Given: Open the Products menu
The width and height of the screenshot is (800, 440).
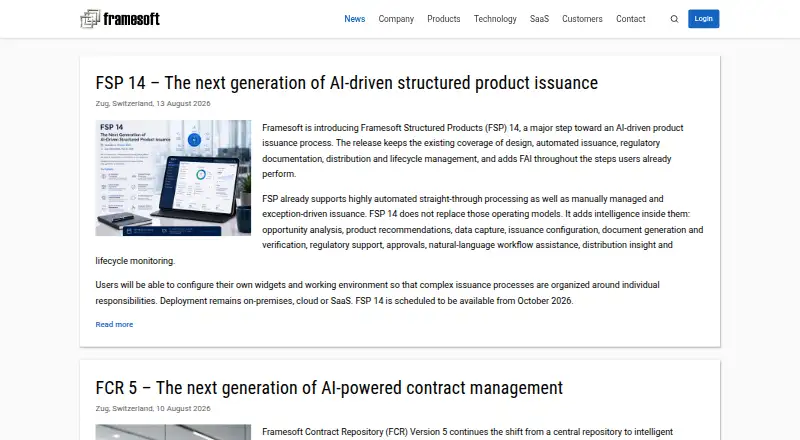Looking at the screenshot, I should 443,19.
